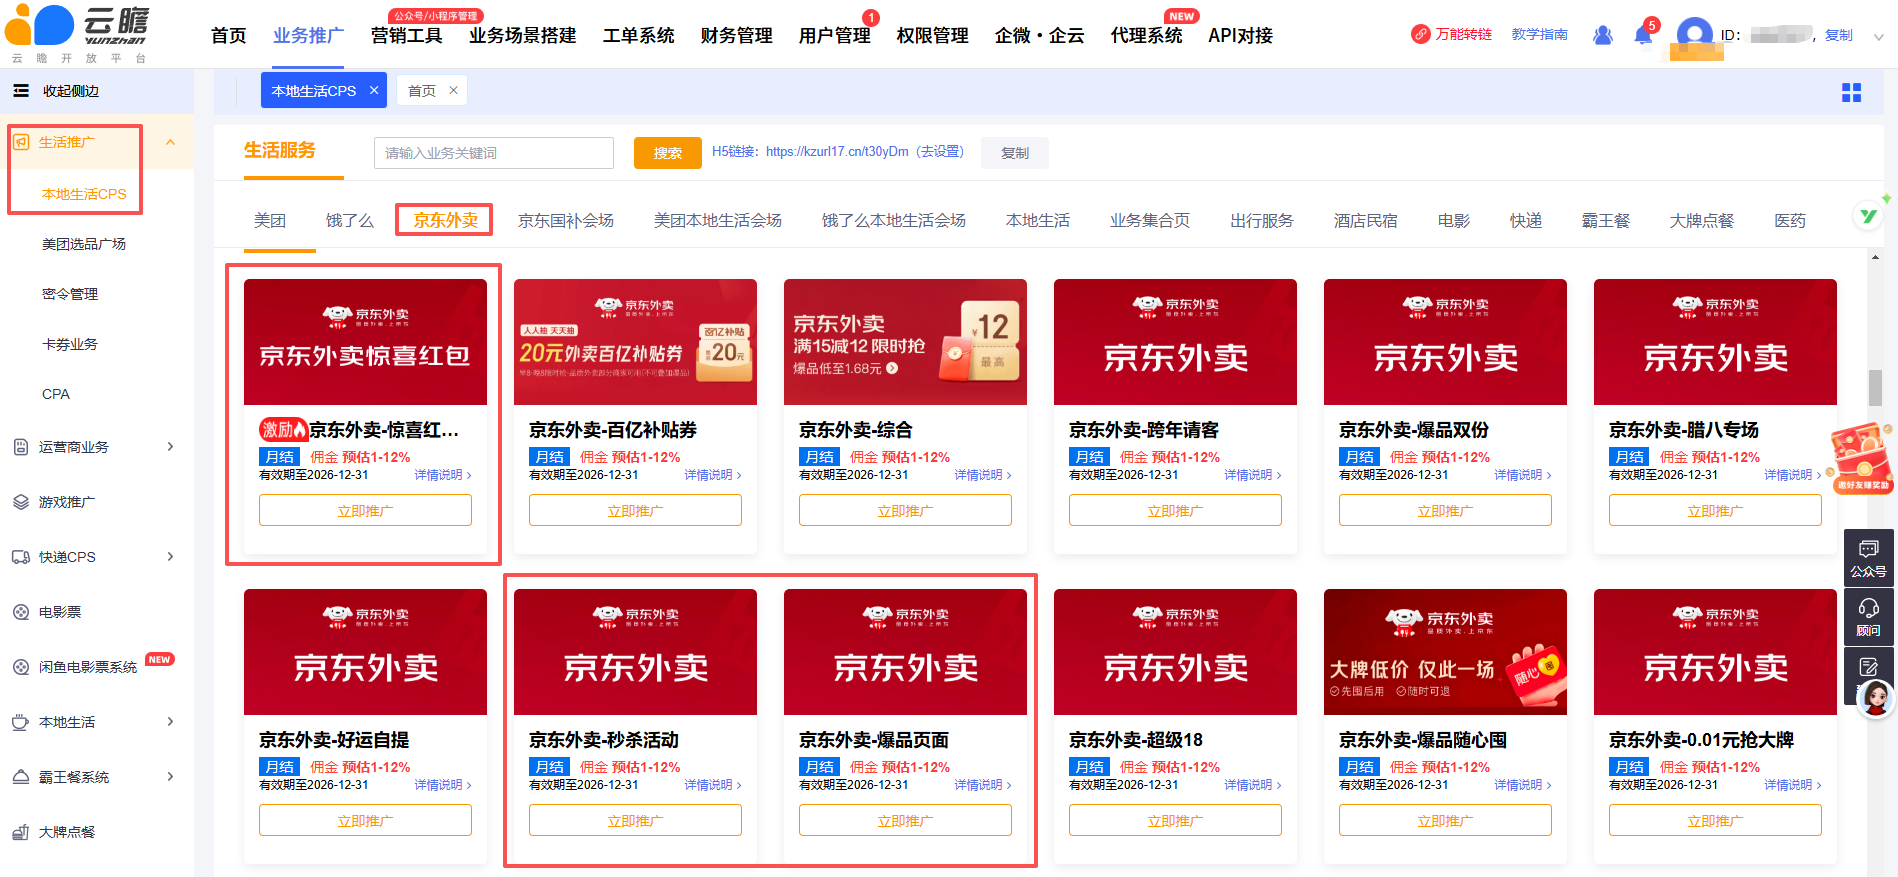Expand the 运营商业务 sidebar menu
This screenshot has width=1898, height=877.
tap(171, 447)
